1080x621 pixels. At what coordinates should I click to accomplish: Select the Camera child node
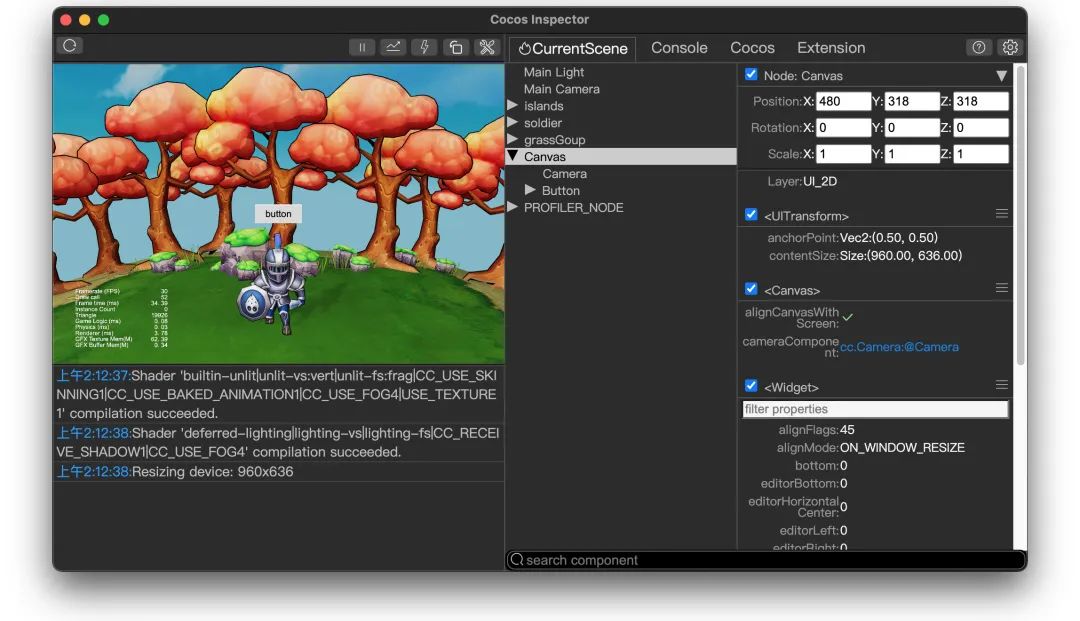point(564,173)
